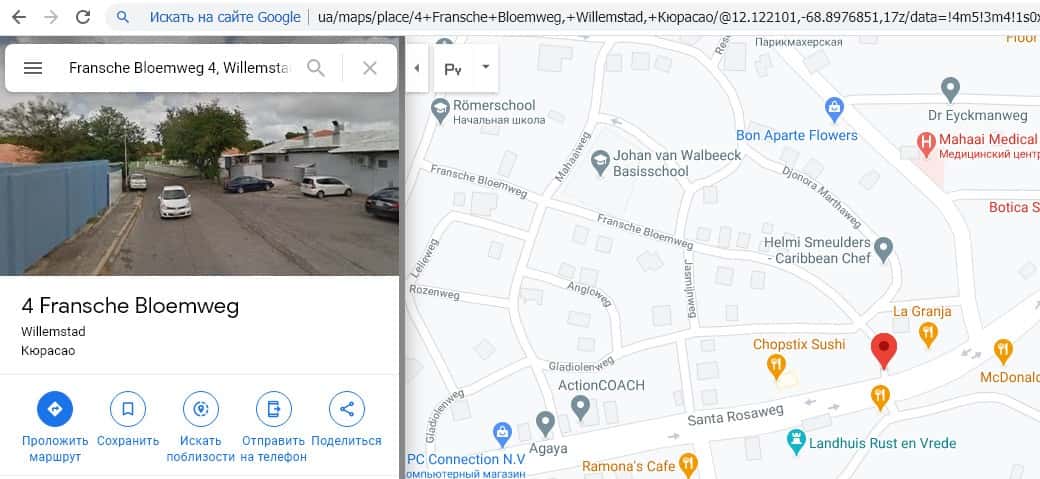
Task: Open the Google Maps hamburger menu
Action: tap(33, 68)
